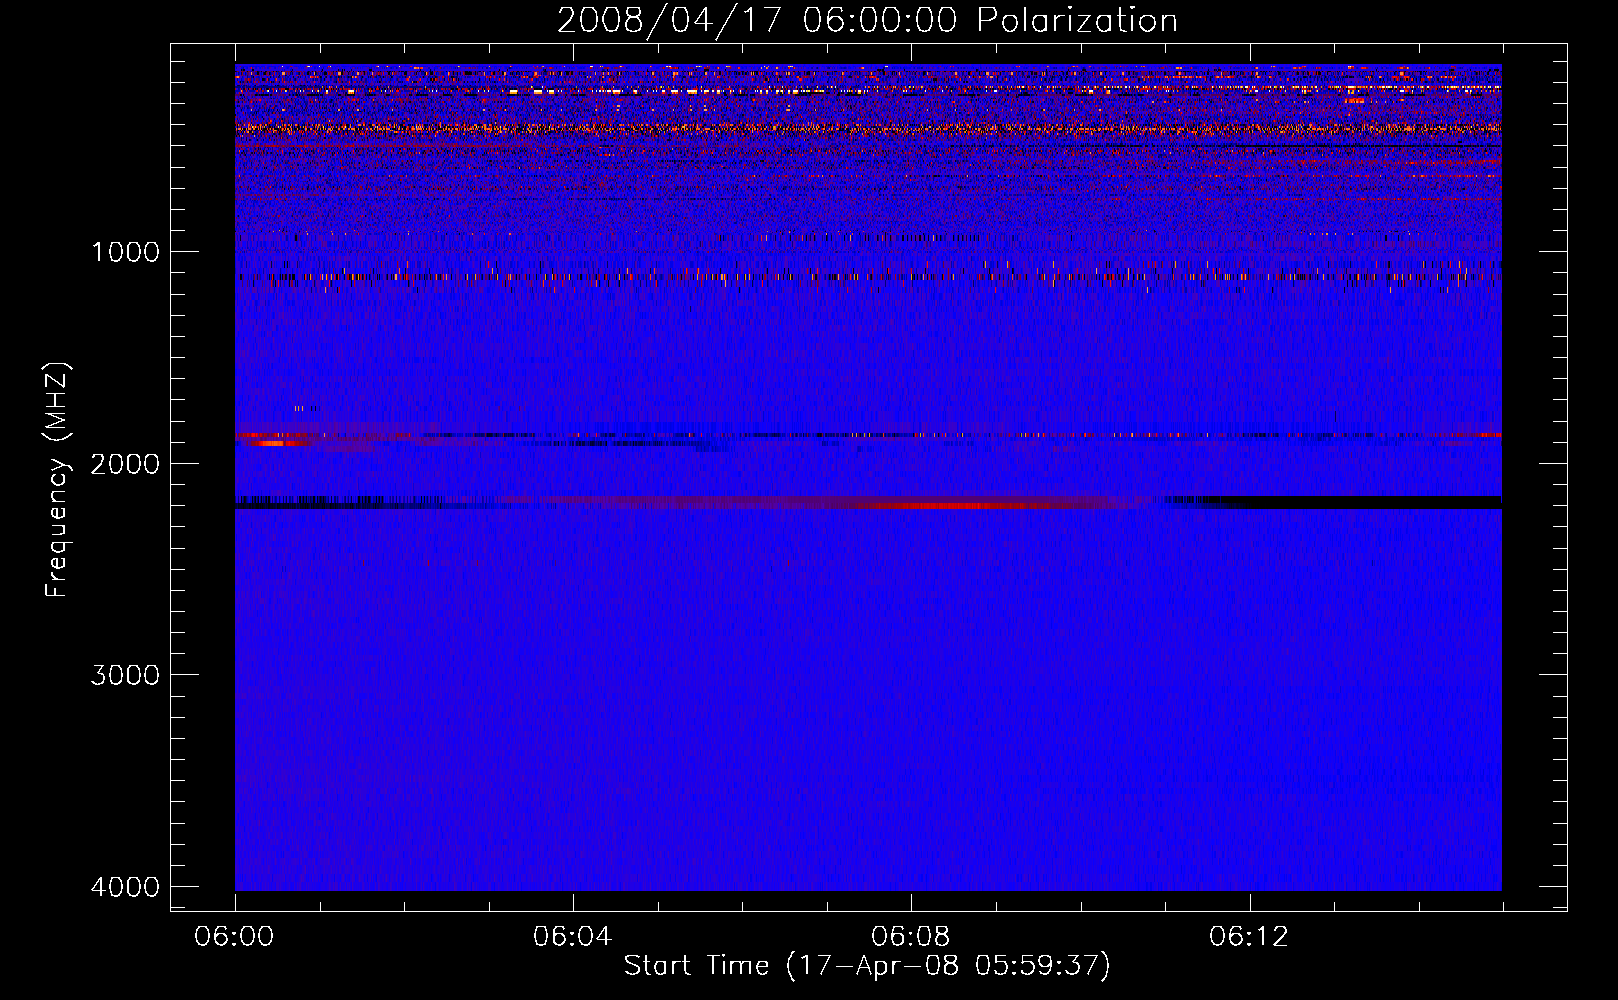Select the 'Start Time (17-Apr-08 05:59:37)' label
The width and height of the screenshot is (1618, 1000).
(867, 966)
